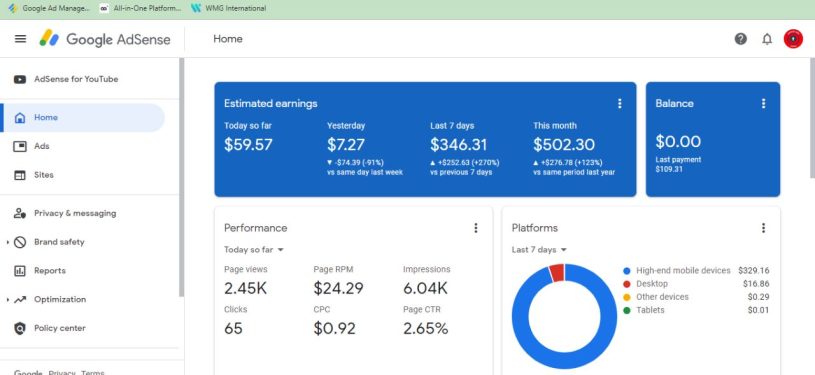This screenshot has height=375, width=815.
Task: Click the yellow Other devices legend dot
Action: tap(627, 297)
